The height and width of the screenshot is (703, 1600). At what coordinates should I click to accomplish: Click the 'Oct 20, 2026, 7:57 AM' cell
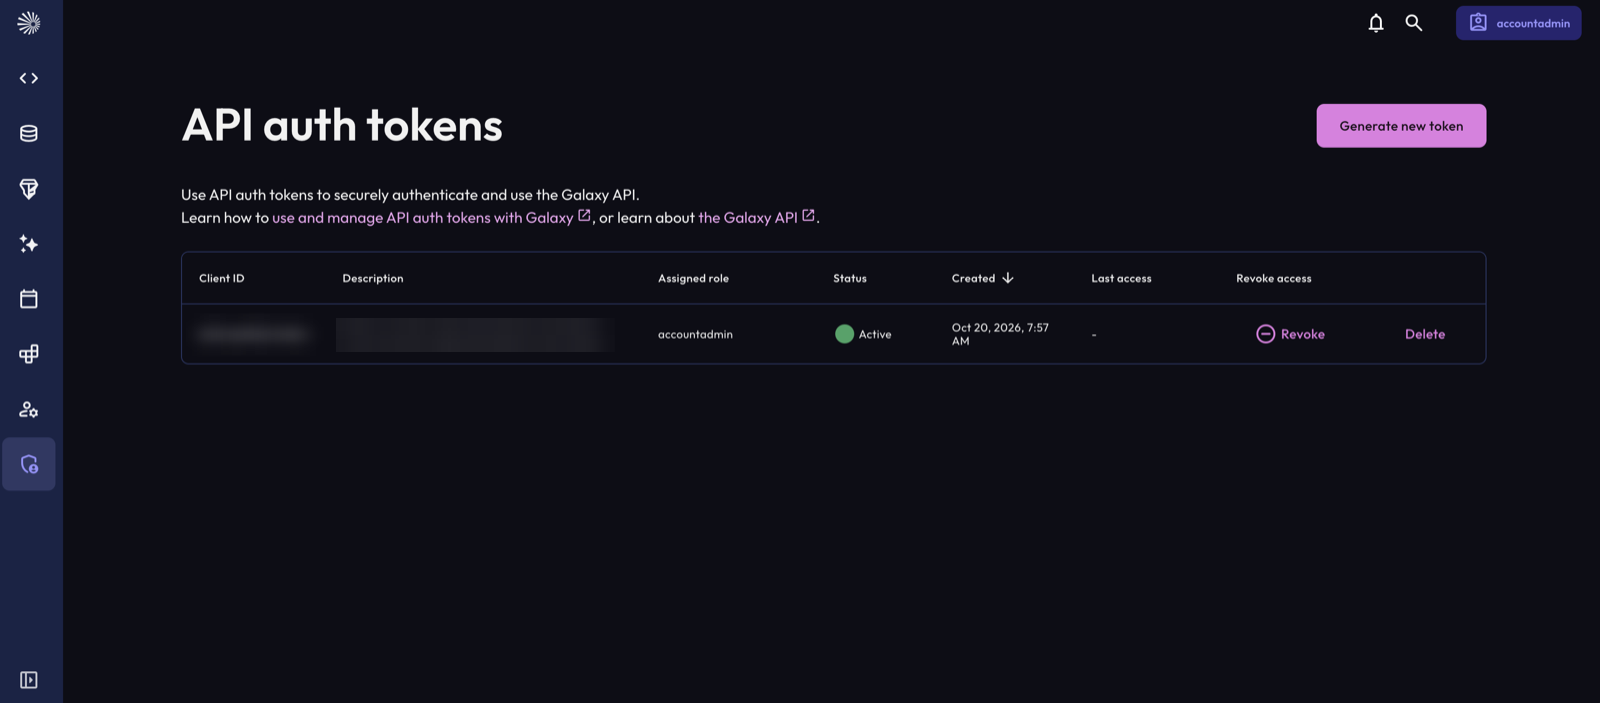[1000, 334]
